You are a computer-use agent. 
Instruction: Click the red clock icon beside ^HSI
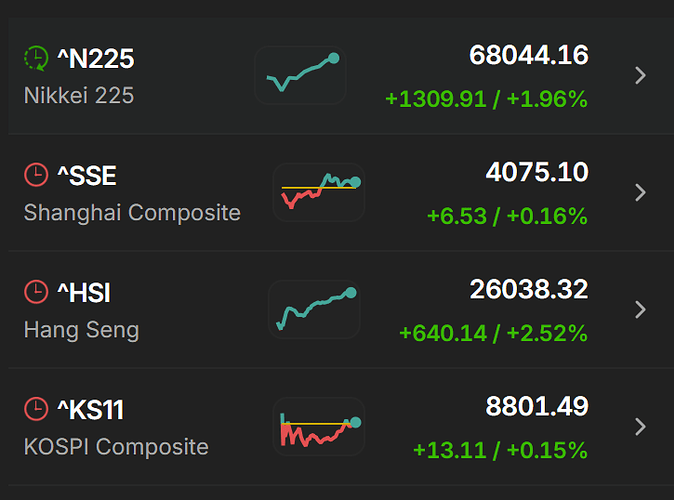tap(36, 292)
